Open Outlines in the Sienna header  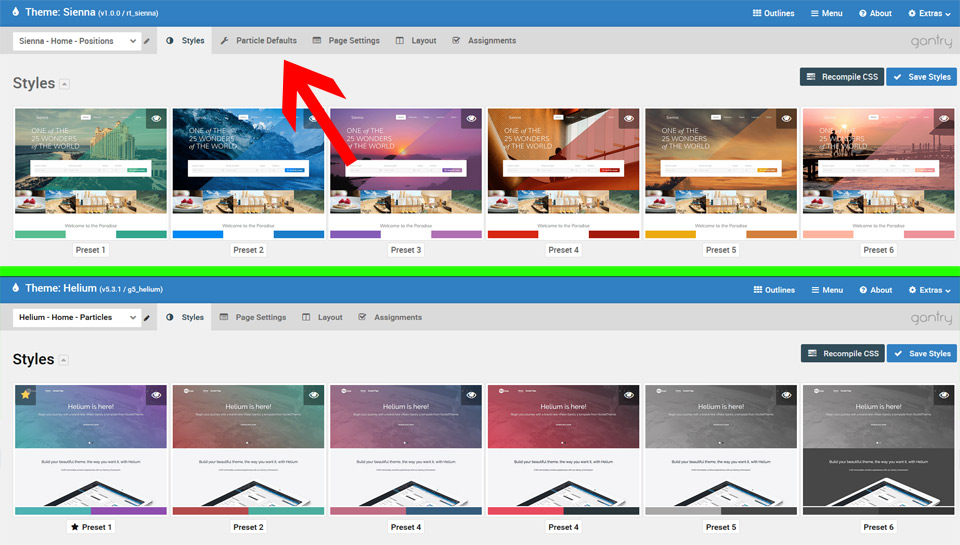point(773,13)
